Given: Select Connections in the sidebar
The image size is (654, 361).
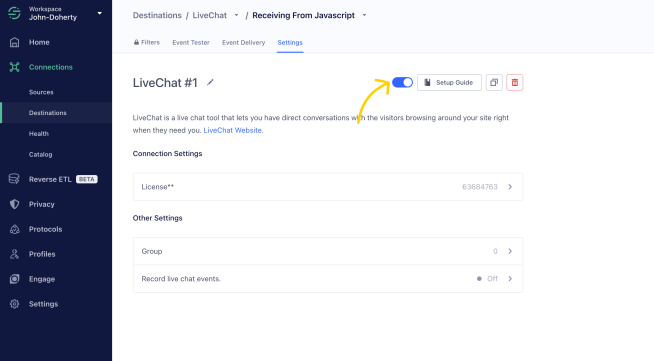Looking at the screenshot, I should point(50,67).
